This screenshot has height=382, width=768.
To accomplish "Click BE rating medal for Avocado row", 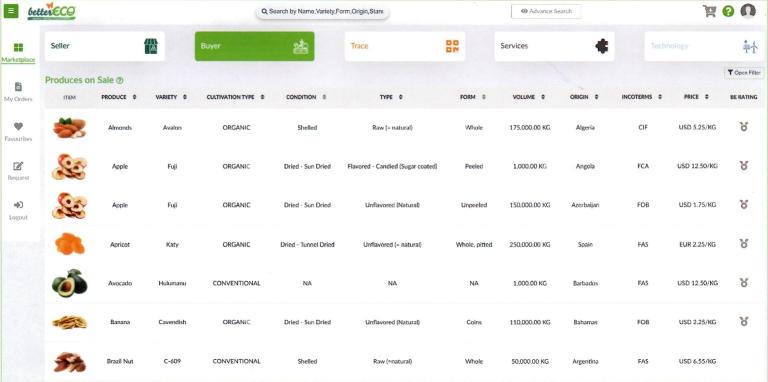I will [x=744, y=283].
